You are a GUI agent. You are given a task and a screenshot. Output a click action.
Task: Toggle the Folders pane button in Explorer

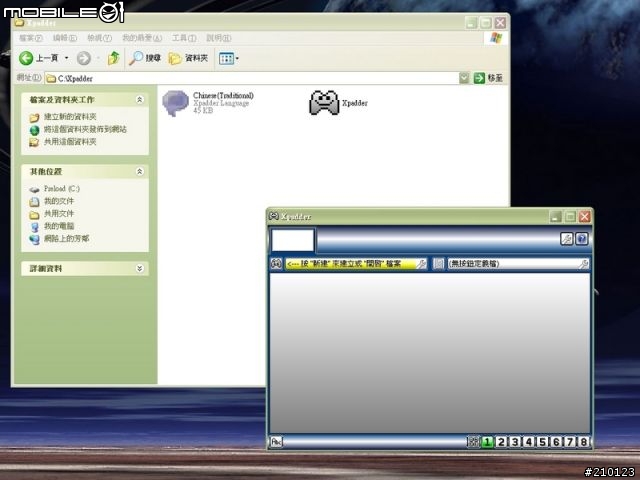(188, 58)
